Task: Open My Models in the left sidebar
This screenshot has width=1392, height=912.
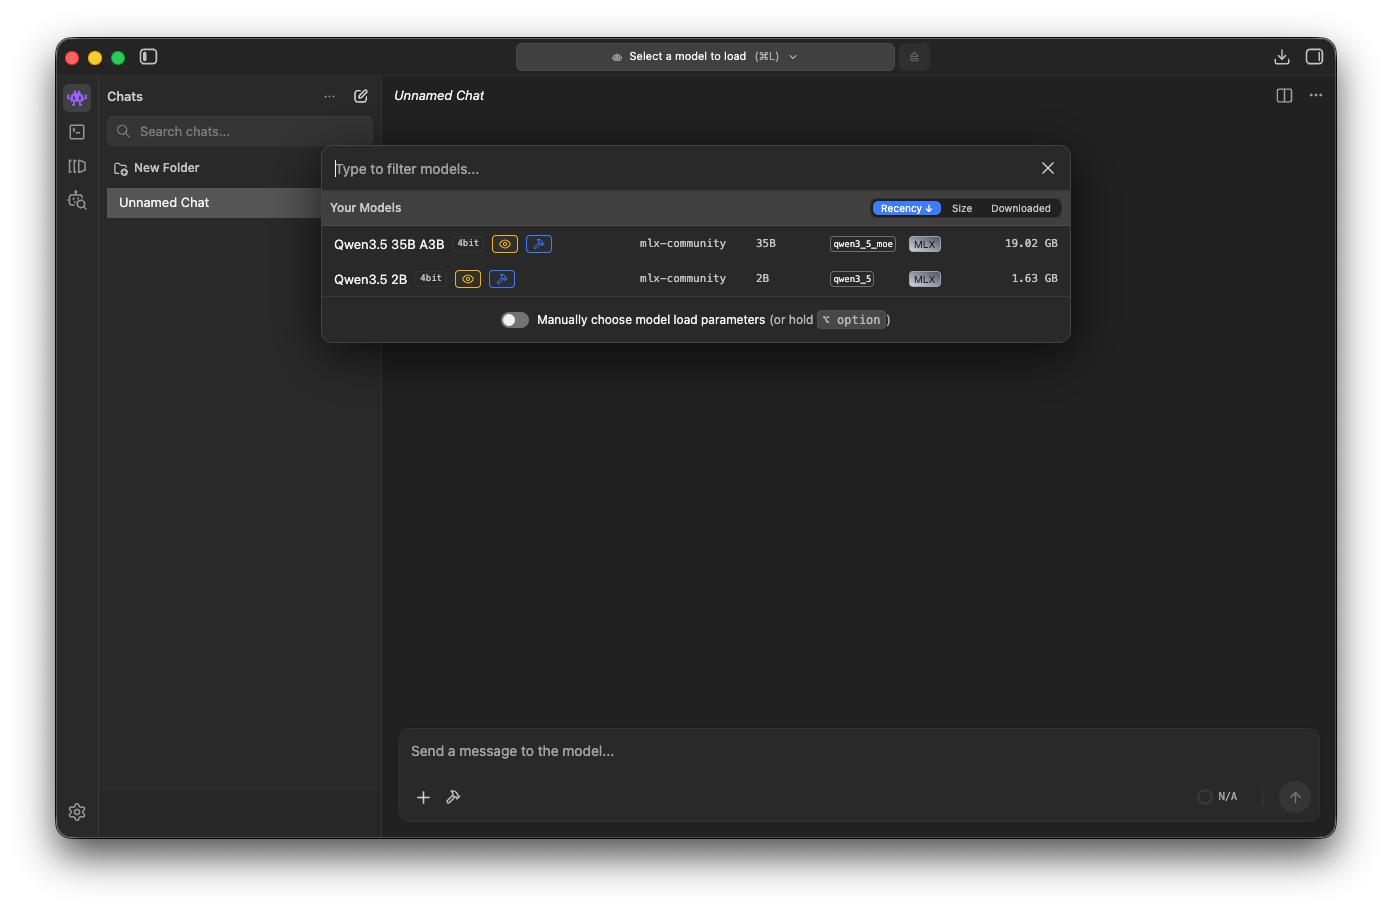Action: point(77,166)
